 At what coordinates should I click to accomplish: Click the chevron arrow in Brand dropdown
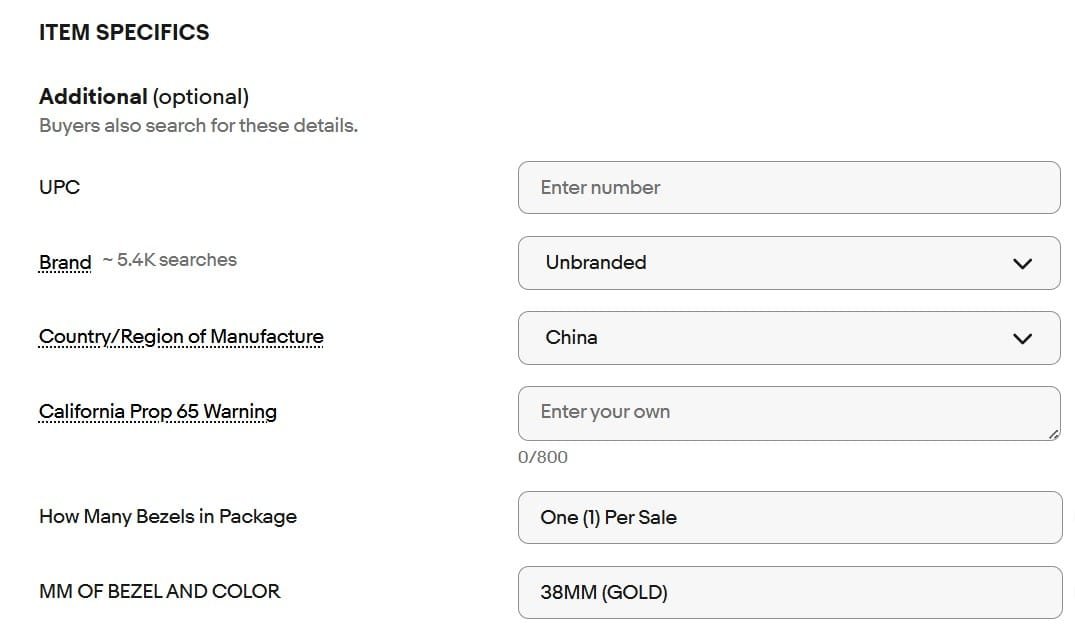[x=1022, y=264]
